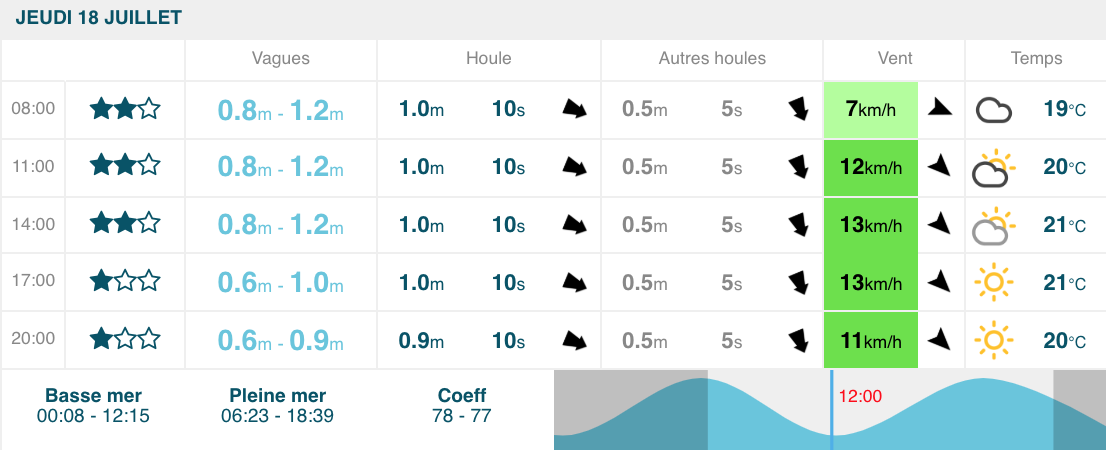Click the Jeudi 18 Juillet heading
1106x450 pixels.
(98, 19)
